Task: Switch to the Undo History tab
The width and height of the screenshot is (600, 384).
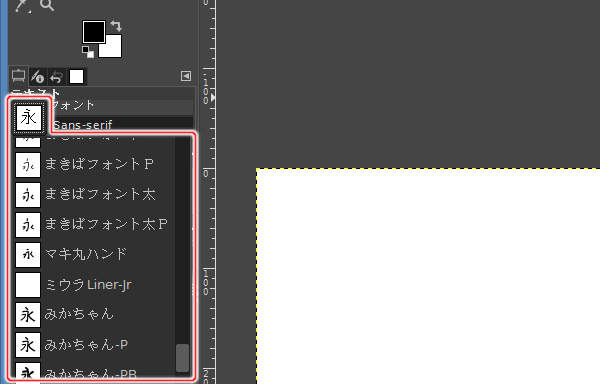Action: click(x=56, y=77)
